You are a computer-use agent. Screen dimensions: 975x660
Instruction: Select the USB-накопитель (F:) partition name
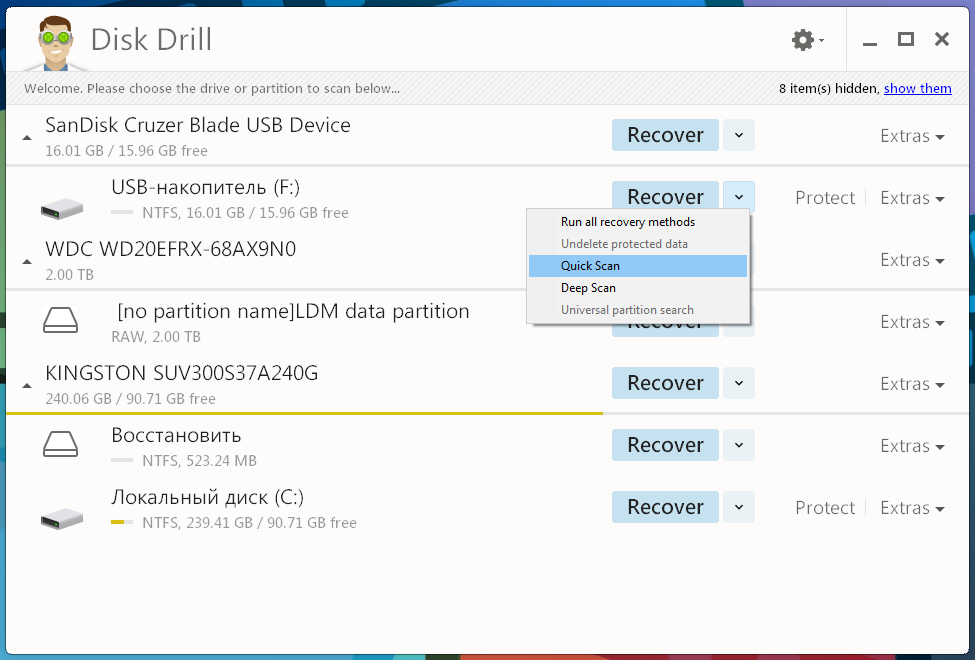pyautogui.click(x=205, y=187)
